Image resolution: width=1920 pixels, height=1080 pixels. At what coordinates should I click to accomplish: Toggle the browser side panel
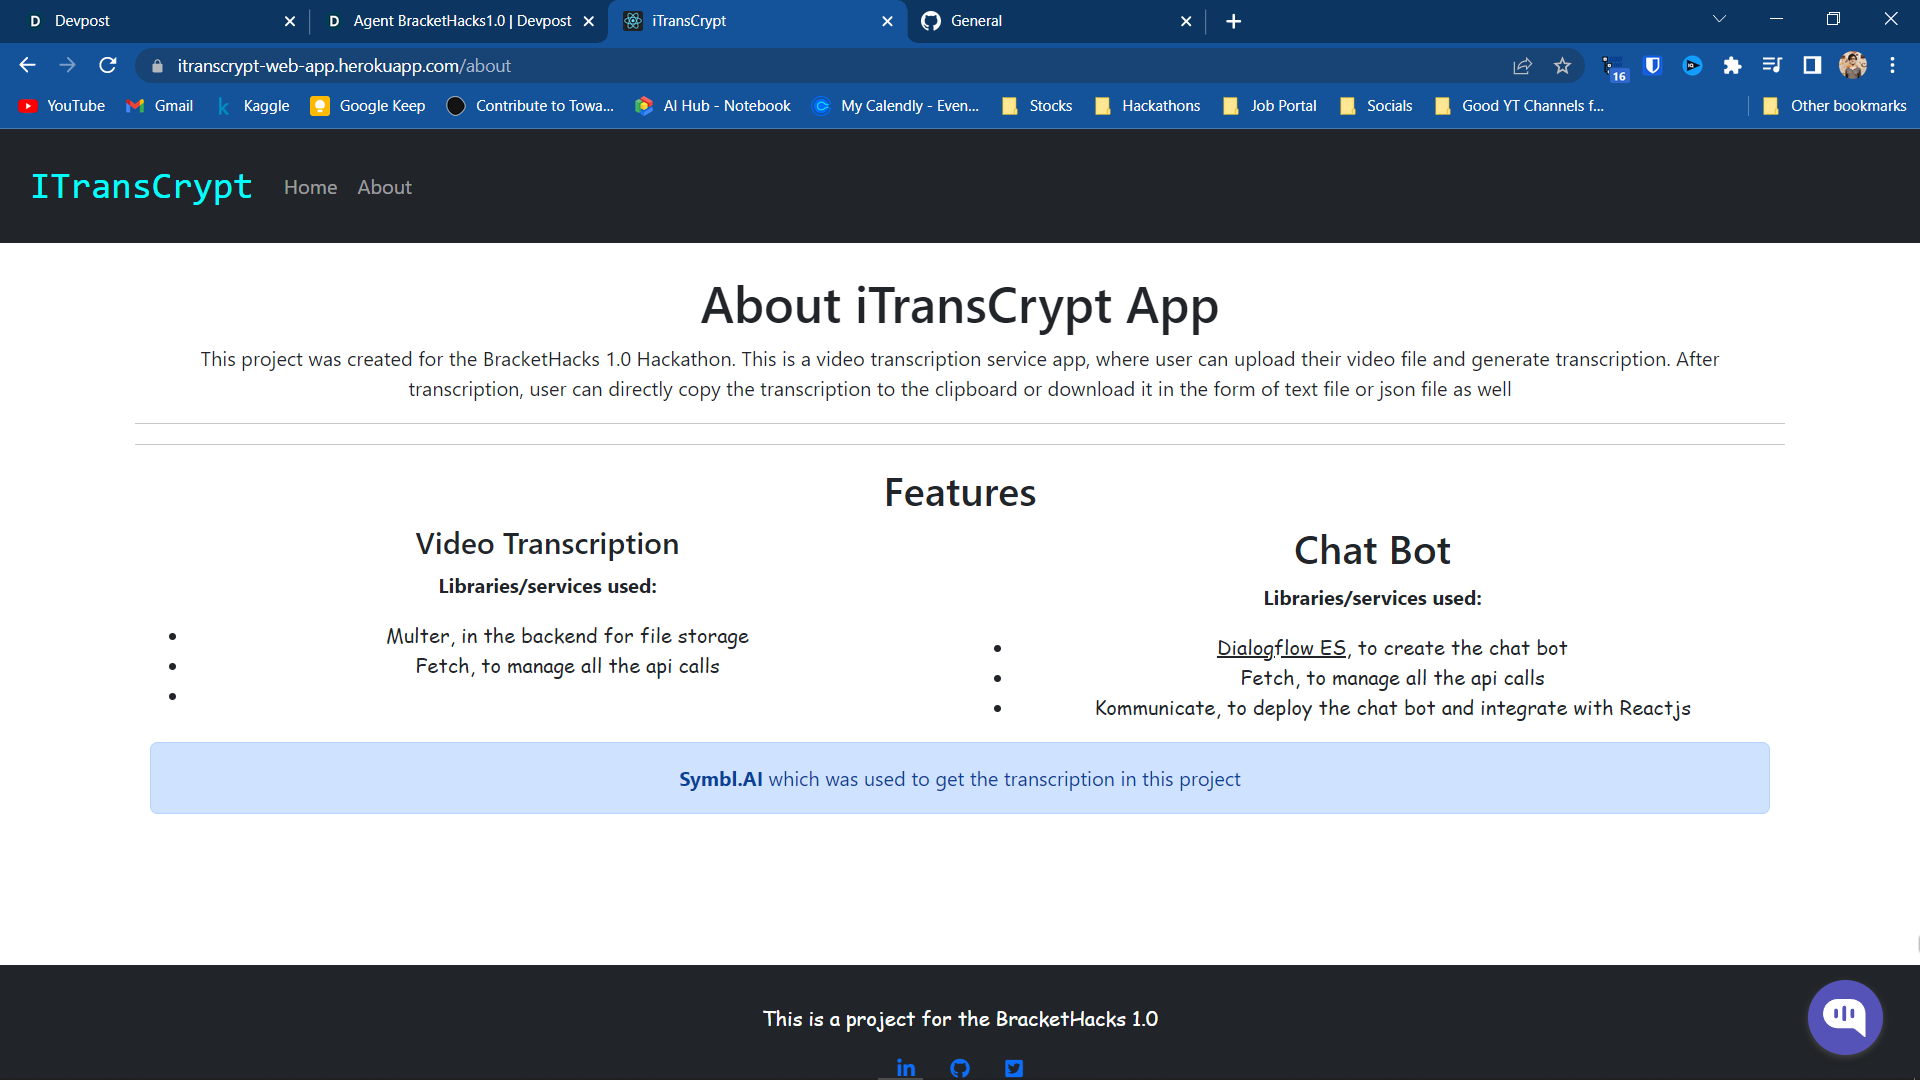(x=1812, y=66)
